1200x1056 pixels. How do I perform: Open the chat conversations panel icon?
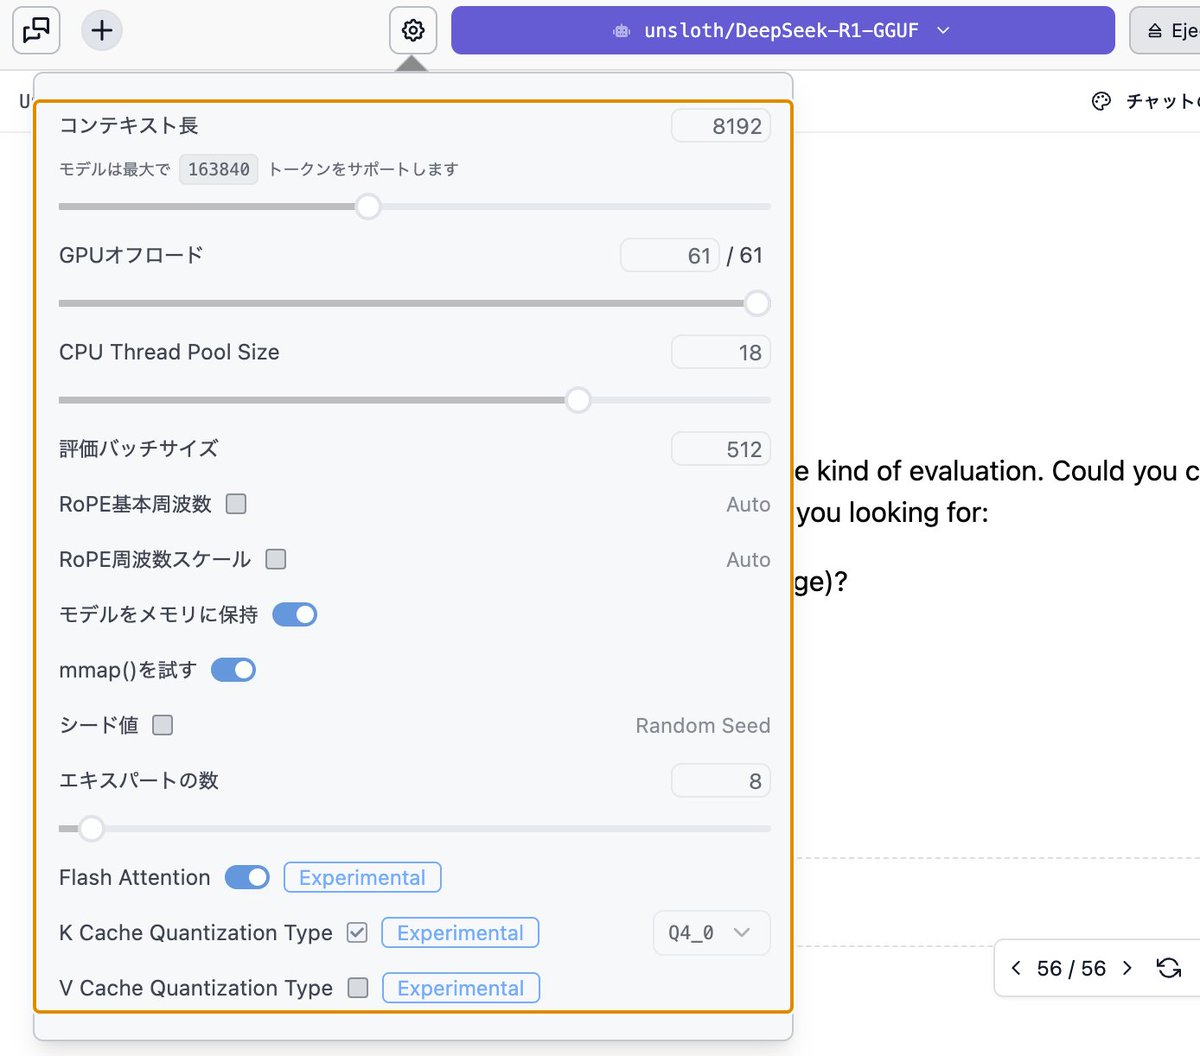click(36, 30)
